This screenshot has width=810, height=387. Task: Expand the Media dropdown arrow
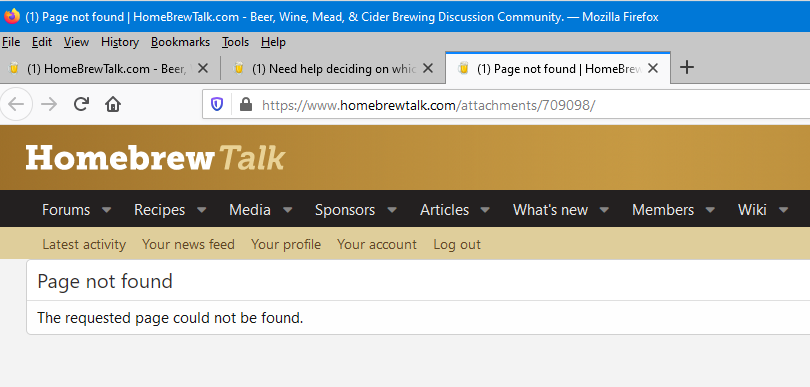click(x=288, y=210)
